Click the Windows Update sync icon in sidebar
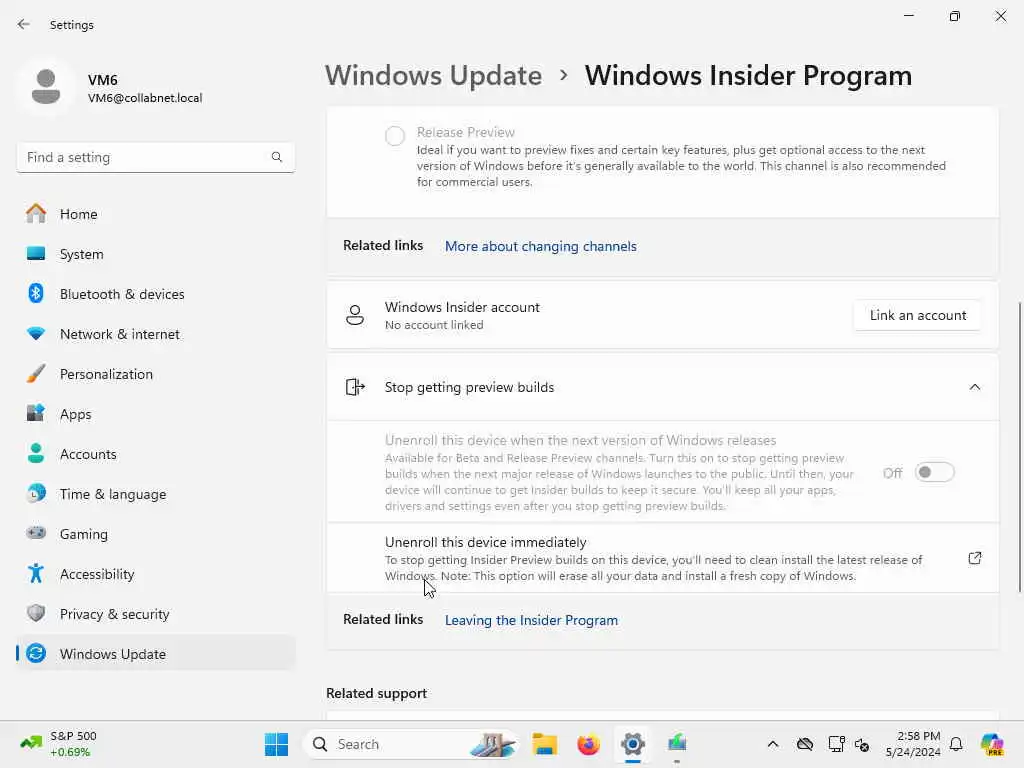This screenshot has width=1024, height=768. click(x=36, y=653)
